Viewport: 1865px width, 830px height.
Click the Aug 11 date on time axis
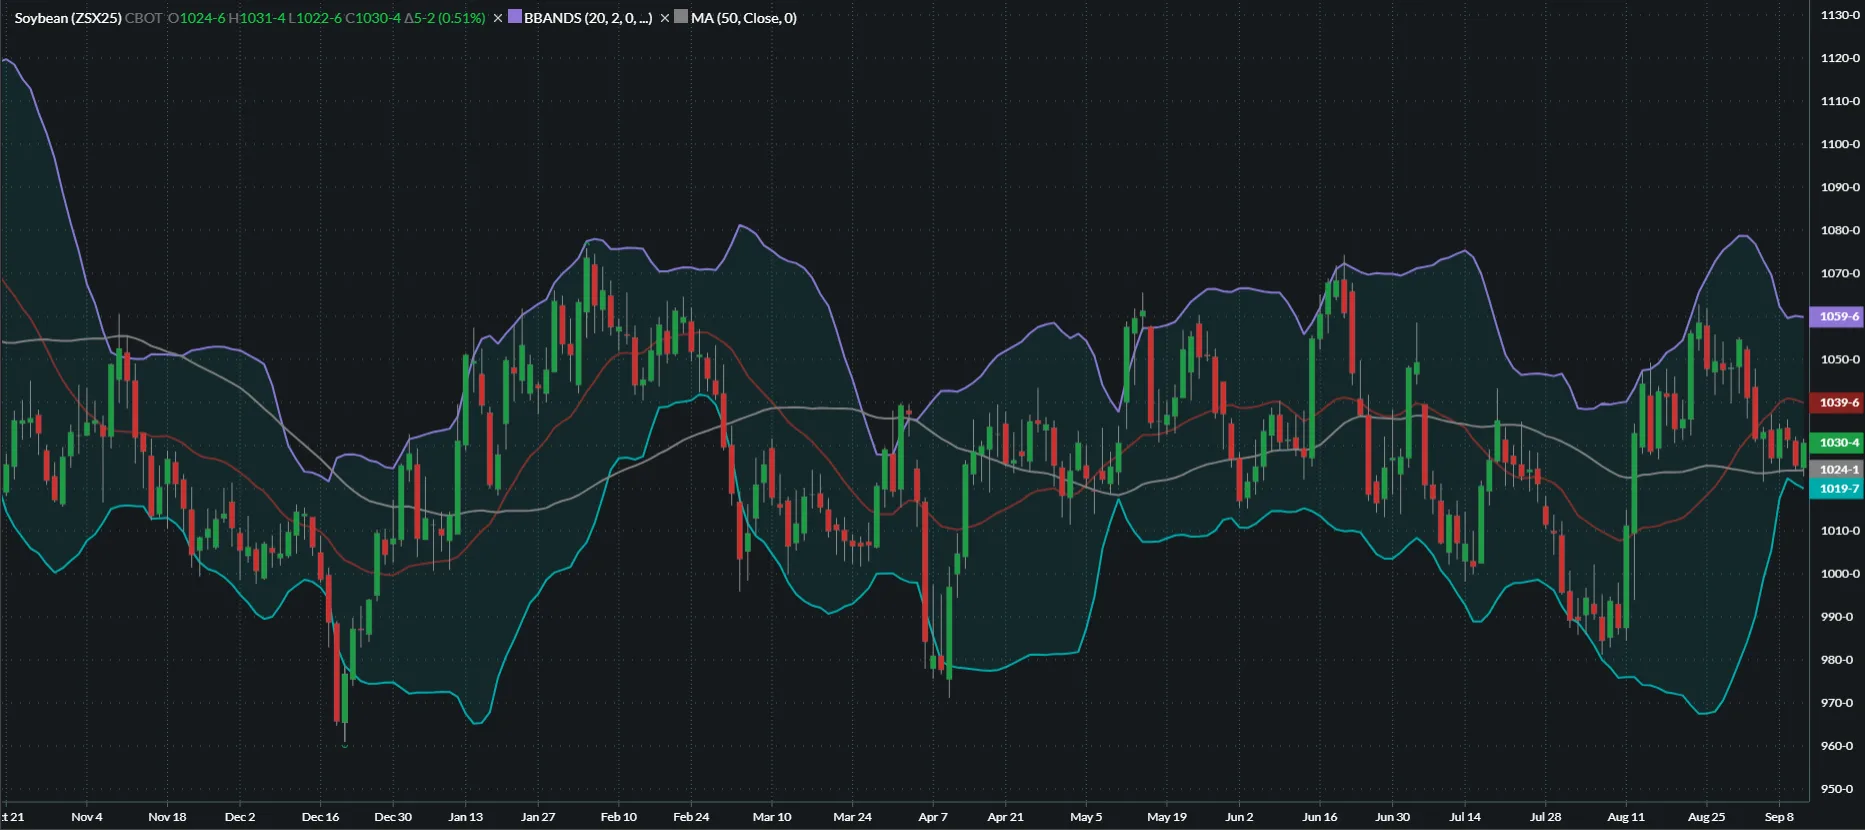[1625, 817]
